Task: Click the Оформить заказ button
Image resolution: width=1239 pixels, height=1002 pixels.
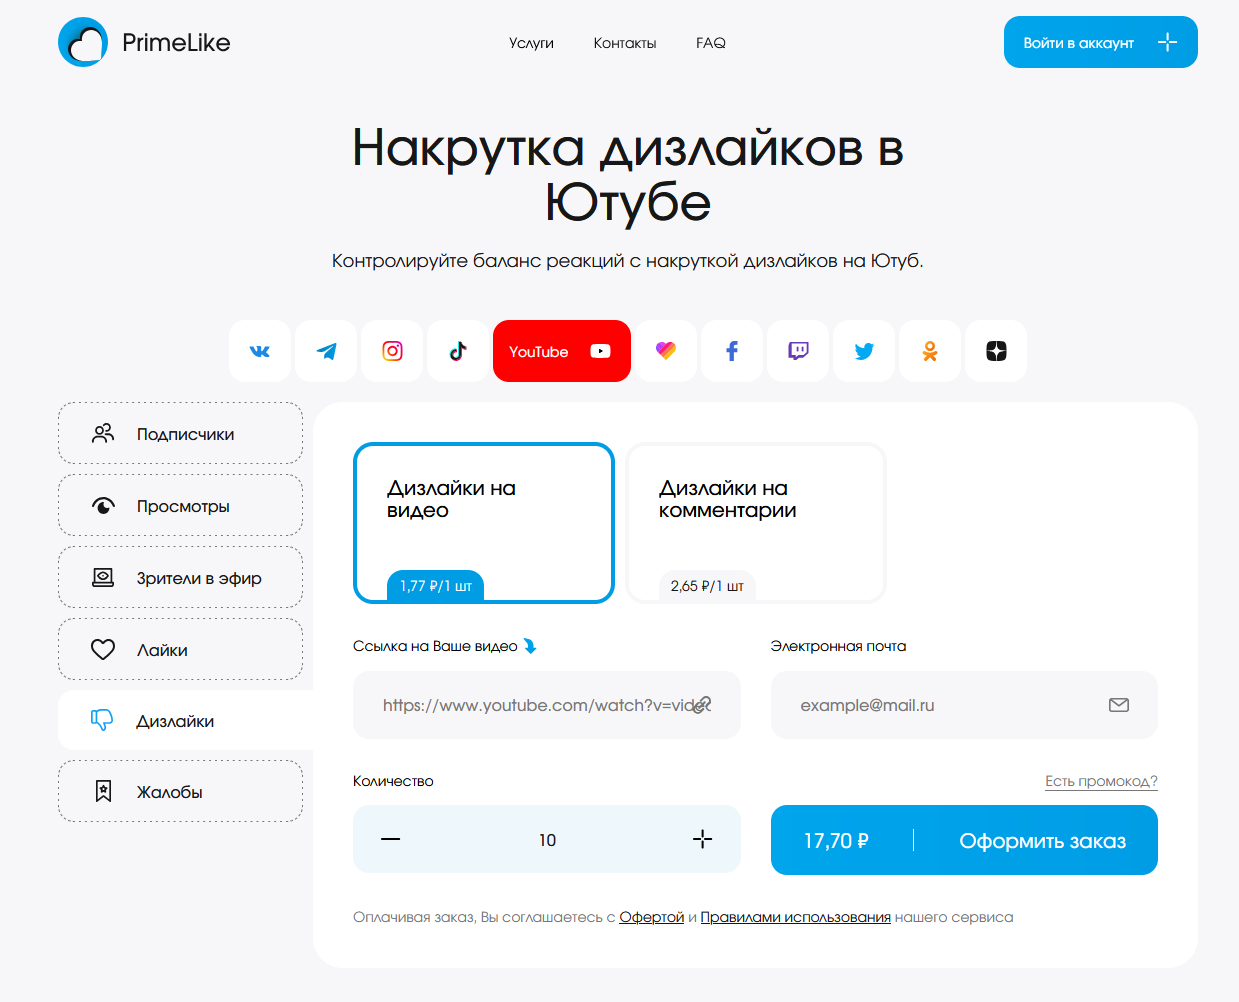Action: (x=964, y=841)
